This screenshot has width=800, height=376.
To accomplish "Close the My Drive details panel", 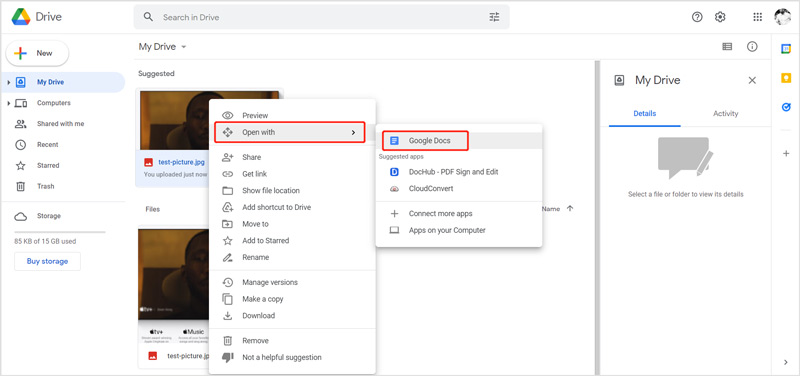I will pyautogui.click(x=752, y=80).
